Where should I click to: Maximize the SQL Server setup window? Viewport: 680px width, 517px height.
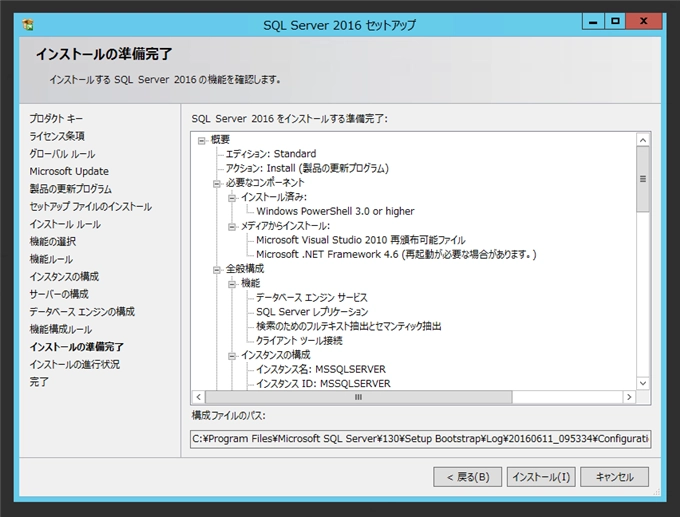tap(615, 21)
